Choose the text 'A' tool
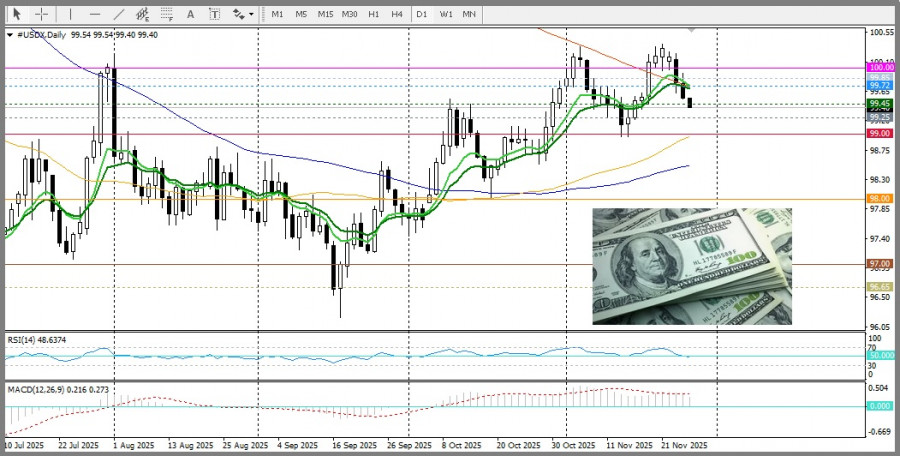This screenshot has height=456, width=900. (191, 14)
